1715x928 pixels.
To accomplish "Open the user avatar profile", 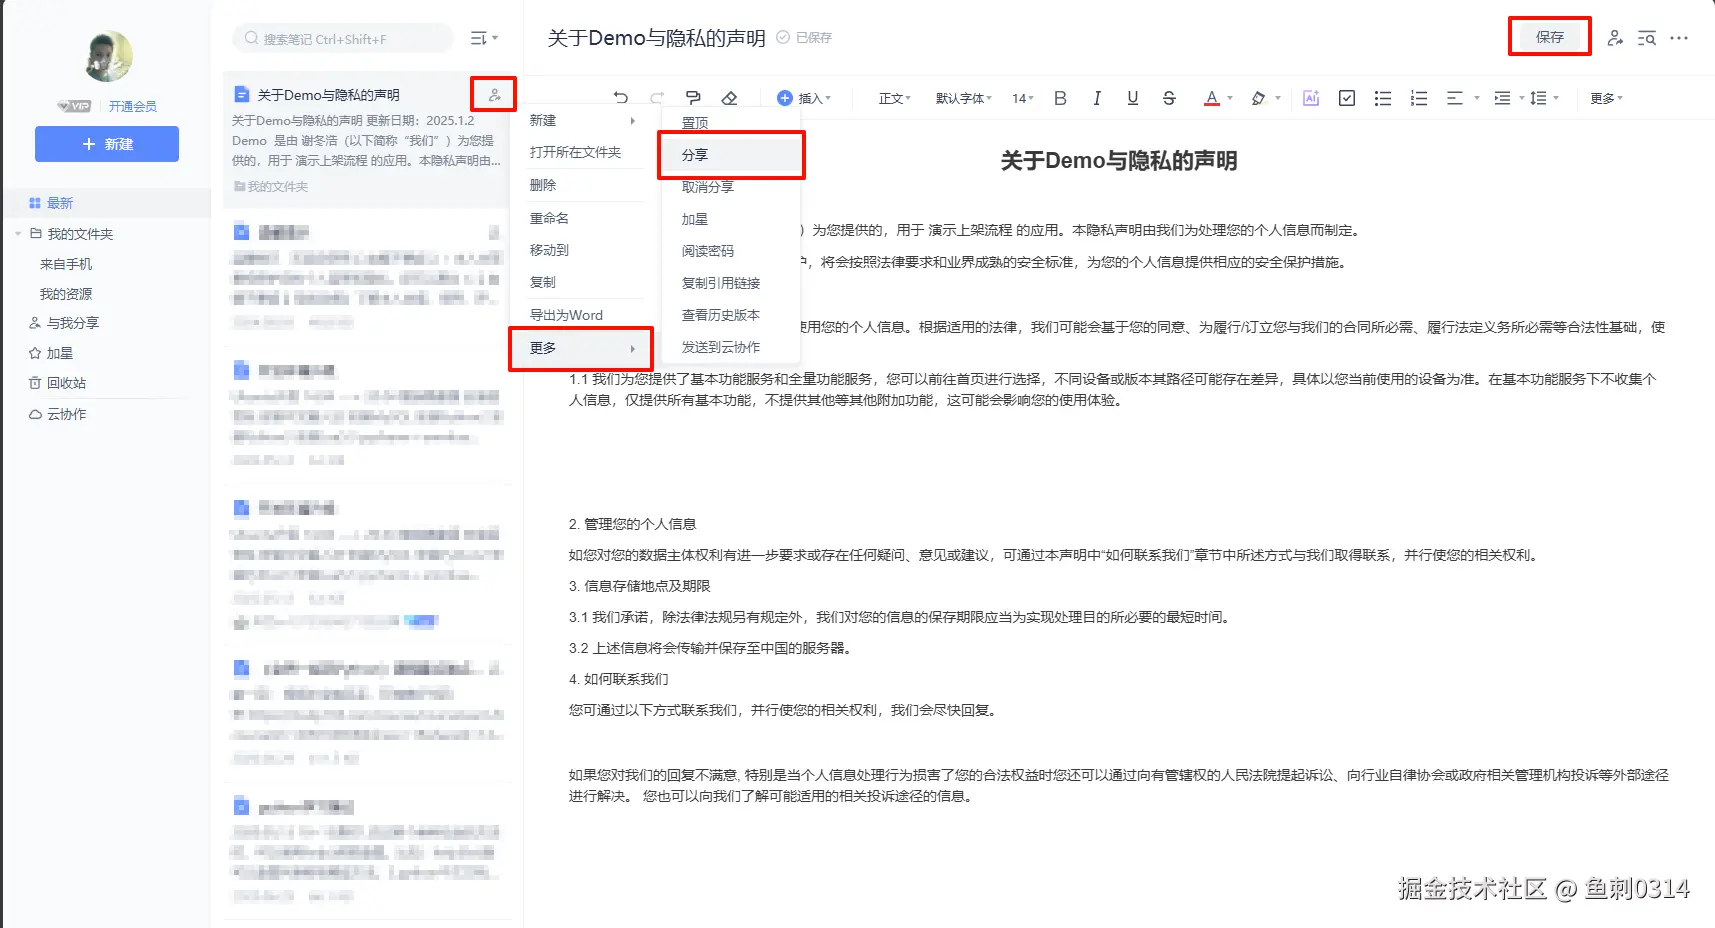I will click(x=108, y=56).
